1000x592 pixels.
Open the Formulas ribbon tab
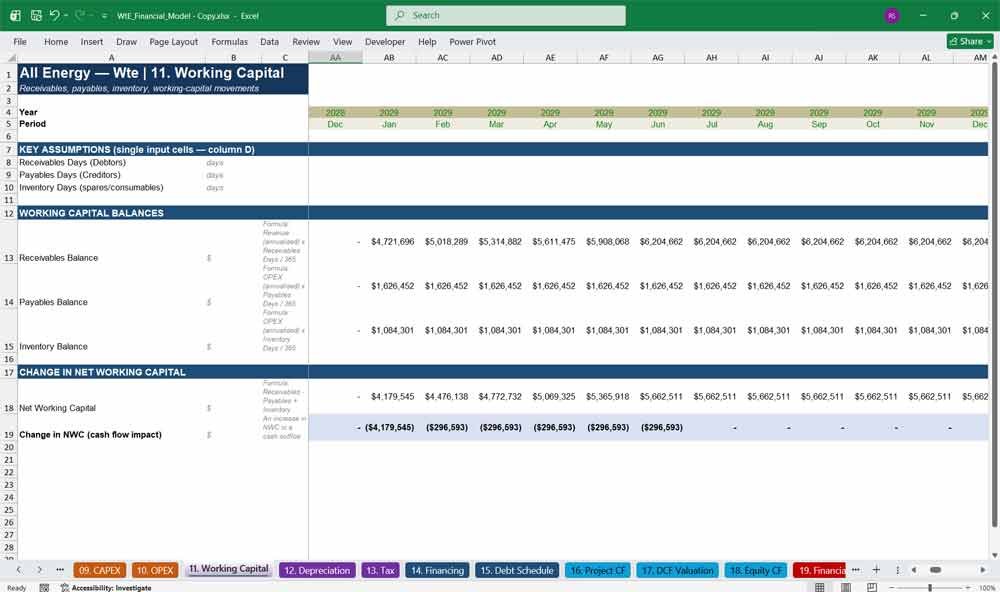coord(230,41)
